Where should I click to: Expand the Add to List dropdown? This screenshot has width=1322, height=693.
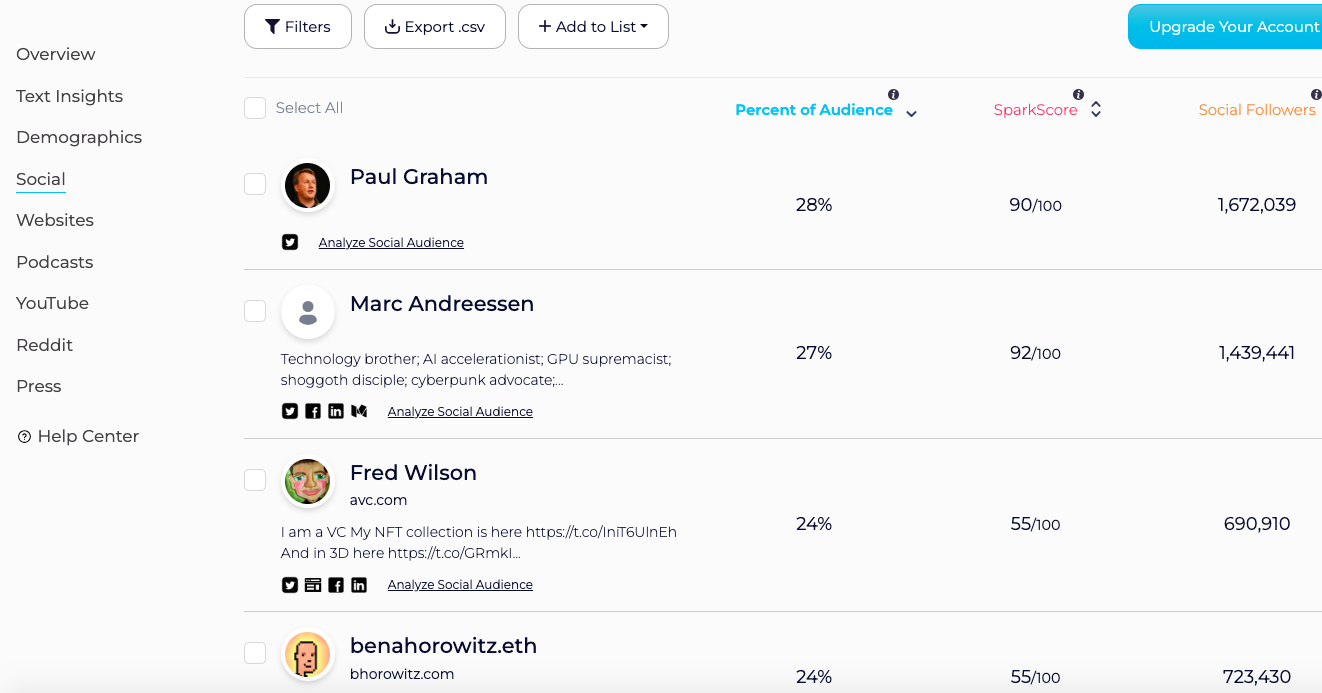pos(593,27)
